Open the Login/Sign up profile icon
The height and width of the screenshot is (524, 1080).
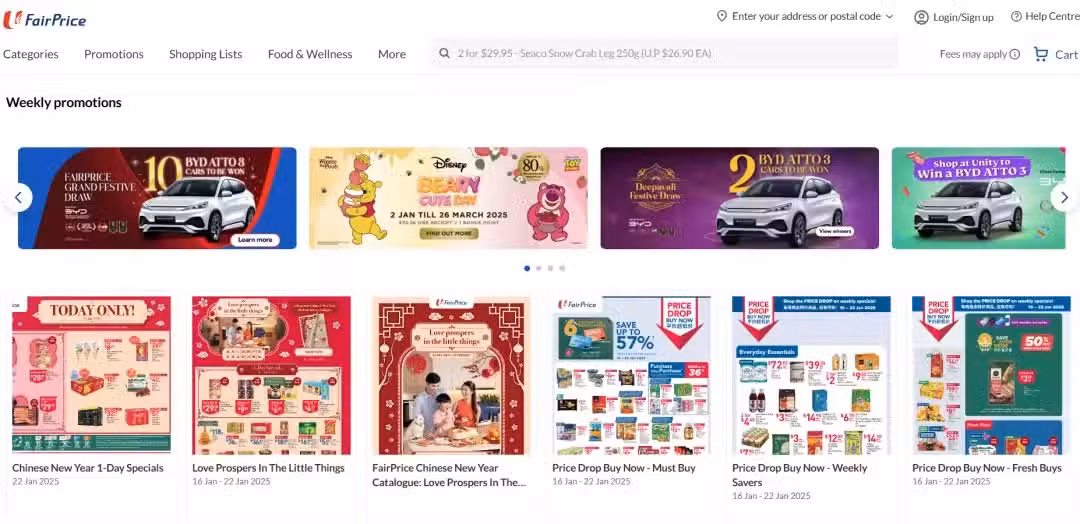[x=921, y=17]
